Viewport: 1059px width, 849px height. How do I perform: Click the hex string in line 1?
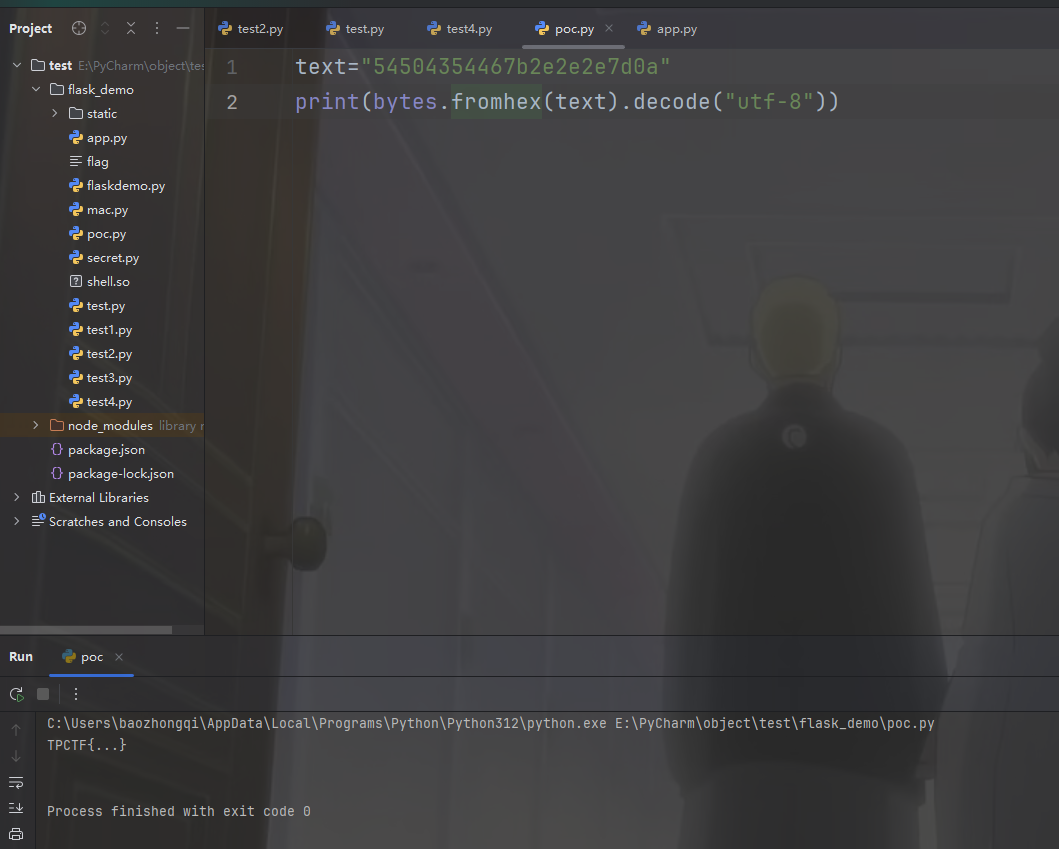click(x=515, y=66)
